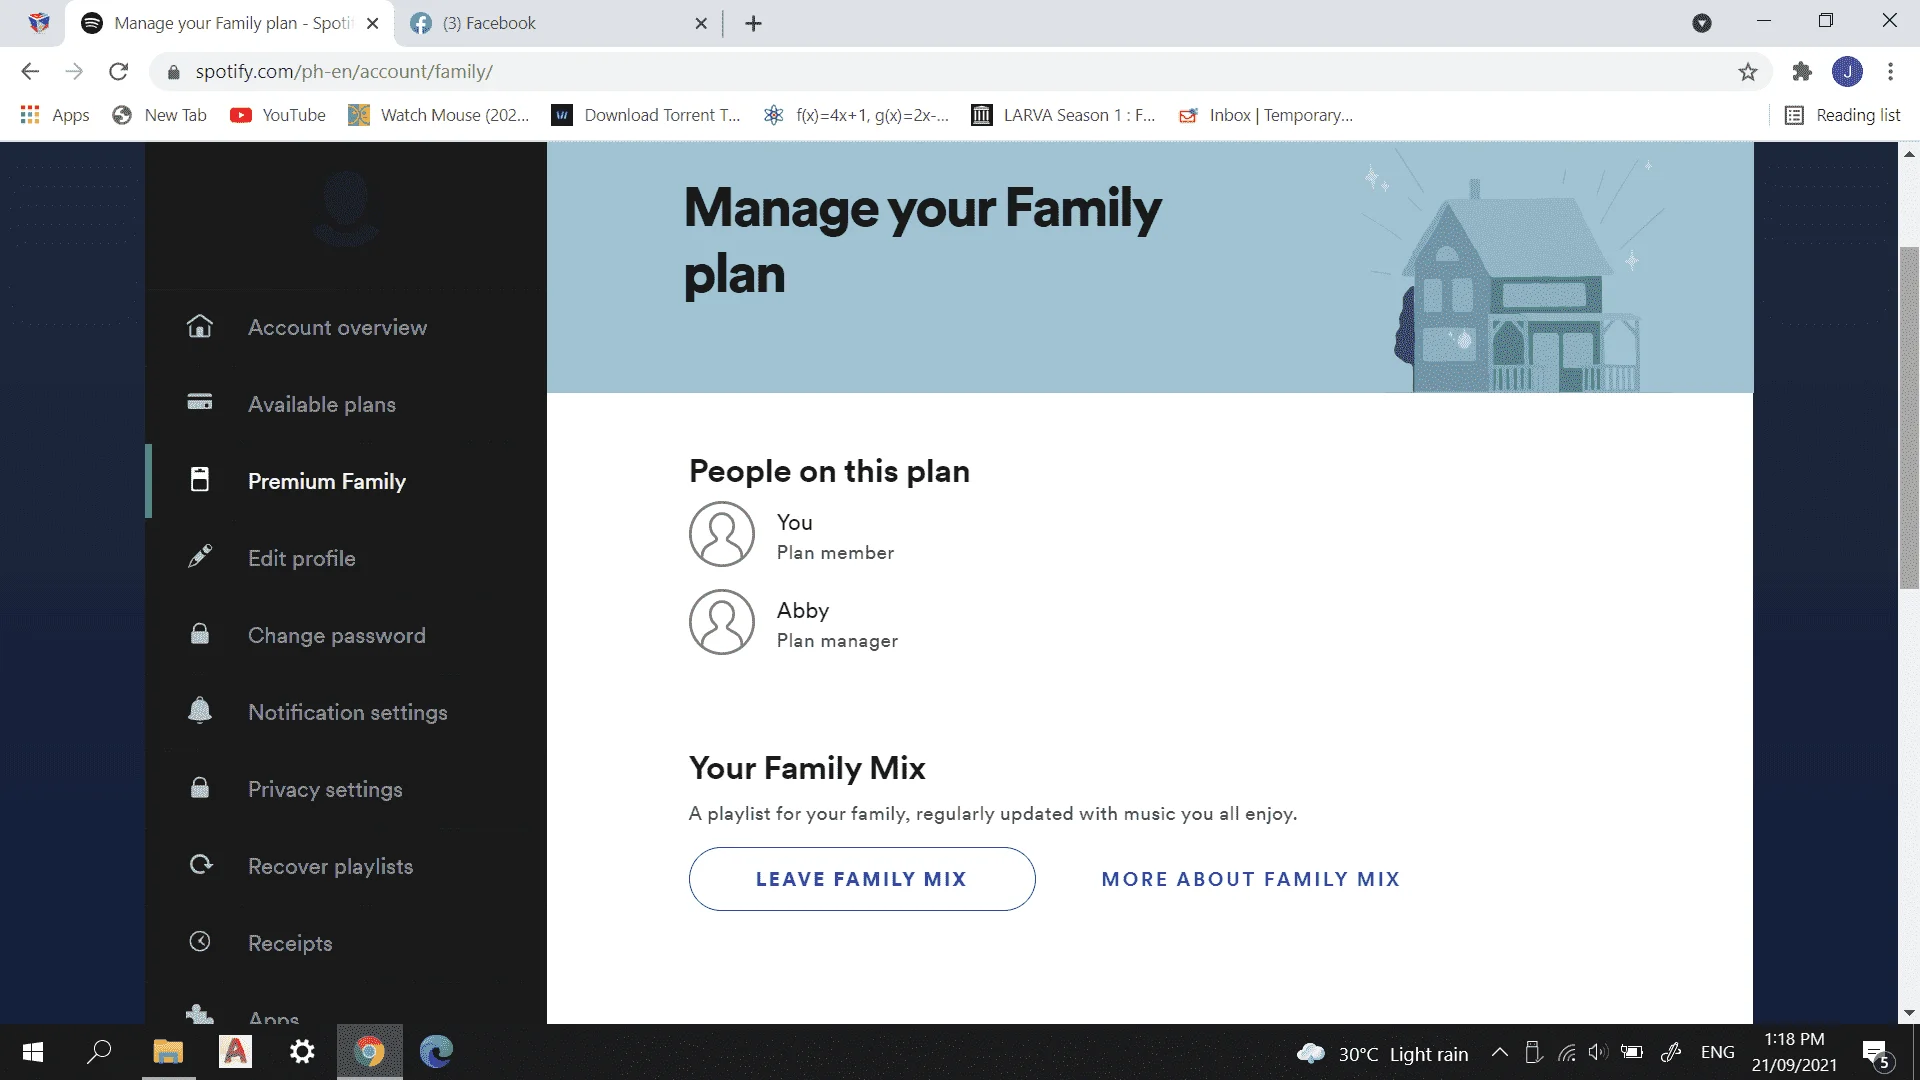Open the Watch Mouse bookmark
This screenshot has width=1920, height=1080.
pos(439,115)
